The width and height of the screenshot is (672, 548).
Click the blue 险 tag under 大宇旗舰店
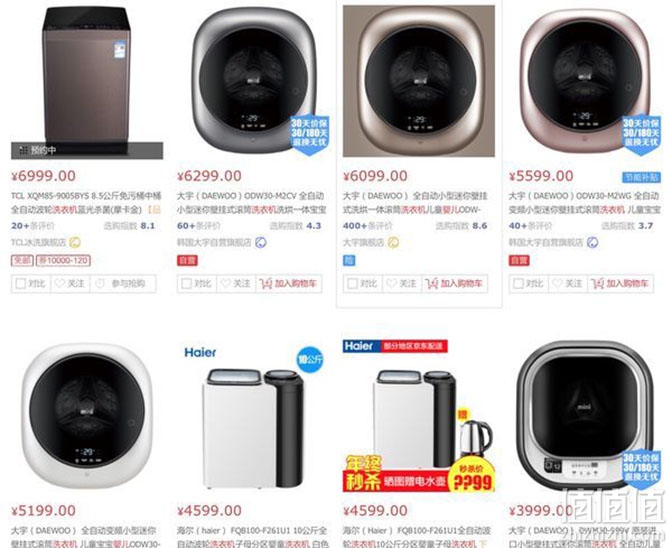[x=349, y=261]
